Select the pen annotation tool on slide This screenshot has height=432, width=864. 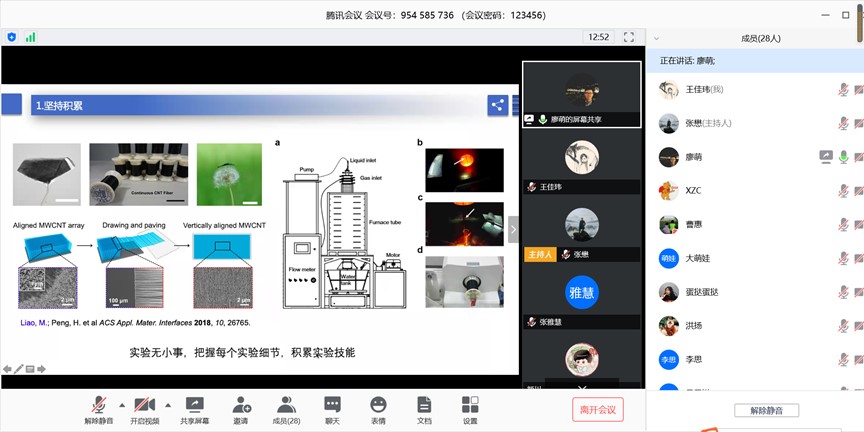[x=19, y=369]
